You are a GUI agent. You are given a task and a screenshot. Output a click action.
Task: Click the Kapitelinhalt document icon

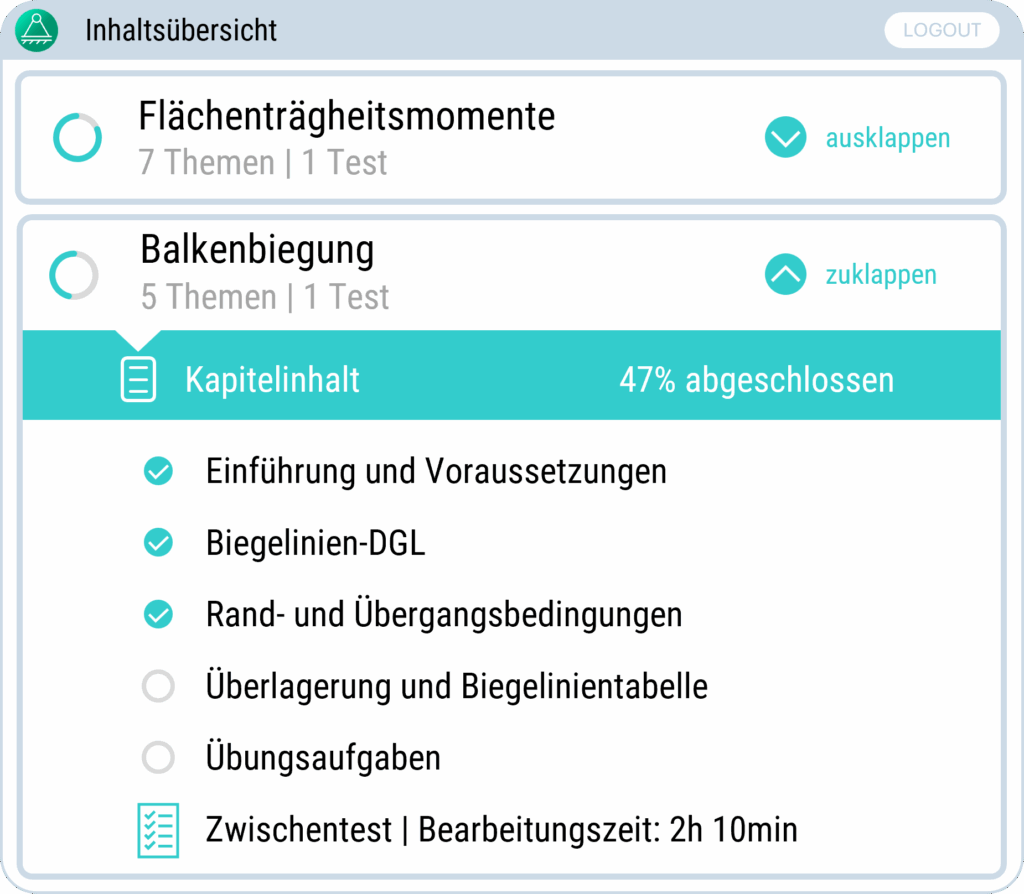point(139,380)
